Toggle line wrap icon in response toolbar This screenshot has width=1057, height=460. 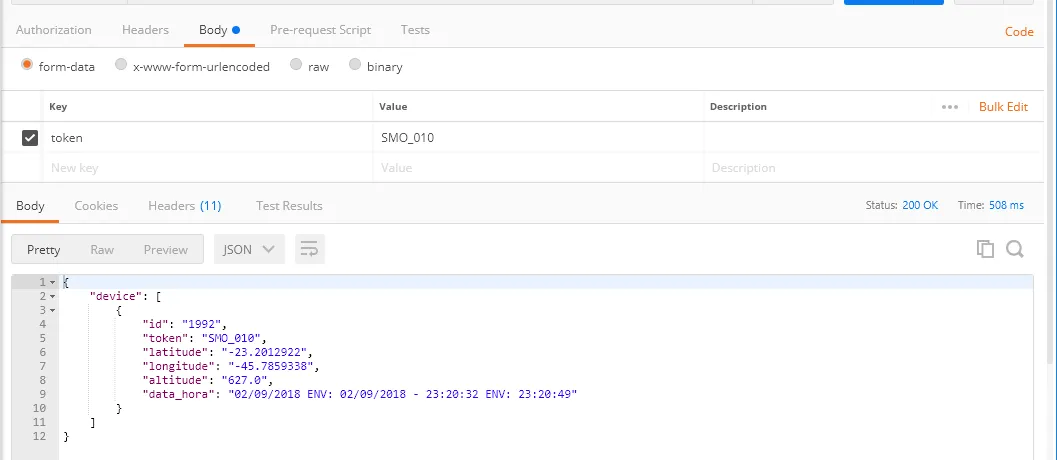(310, 250)
